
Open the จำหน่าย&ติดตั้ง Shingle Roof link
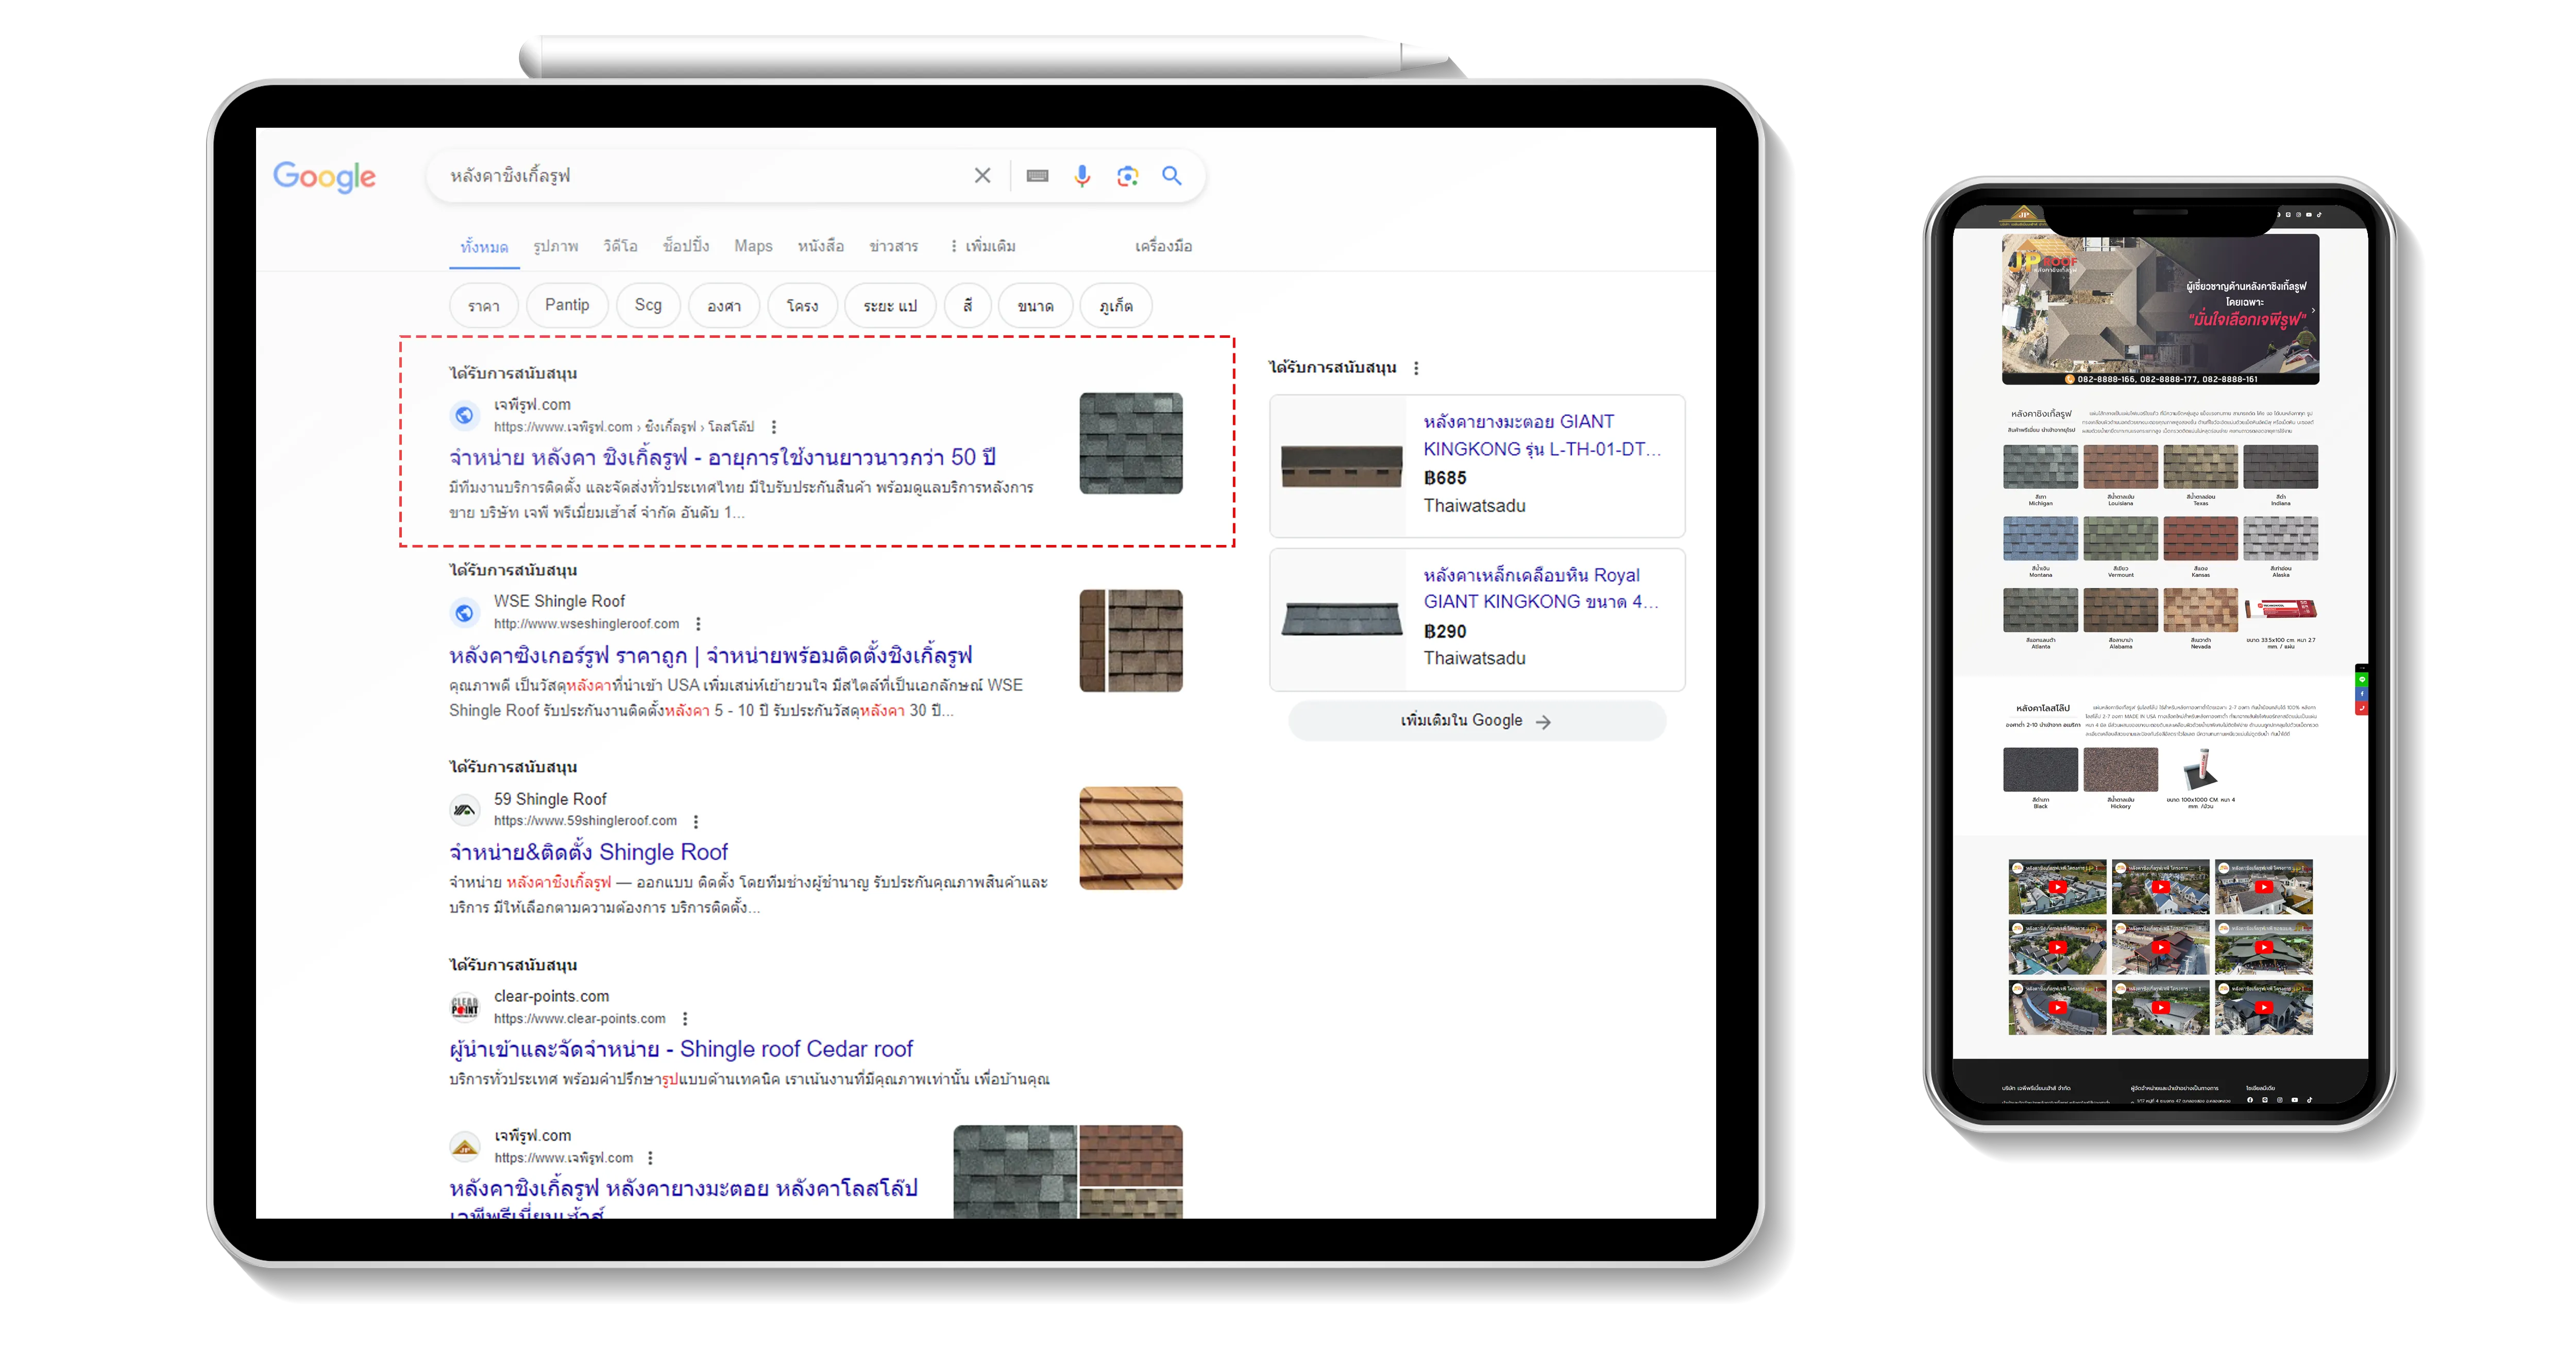[x=588, y=852]
